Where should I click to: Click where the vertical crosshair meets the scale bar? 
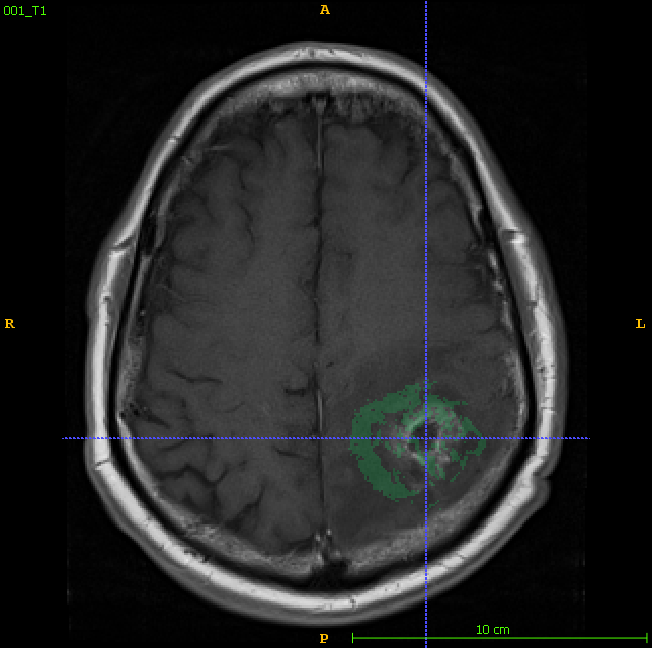click(426, 638)
